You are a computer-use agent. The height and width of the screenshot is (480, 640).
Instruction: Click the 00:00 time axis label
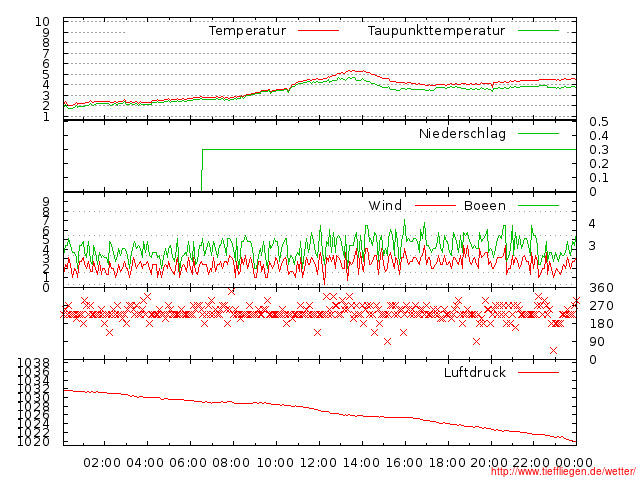(x=574, y=463)
